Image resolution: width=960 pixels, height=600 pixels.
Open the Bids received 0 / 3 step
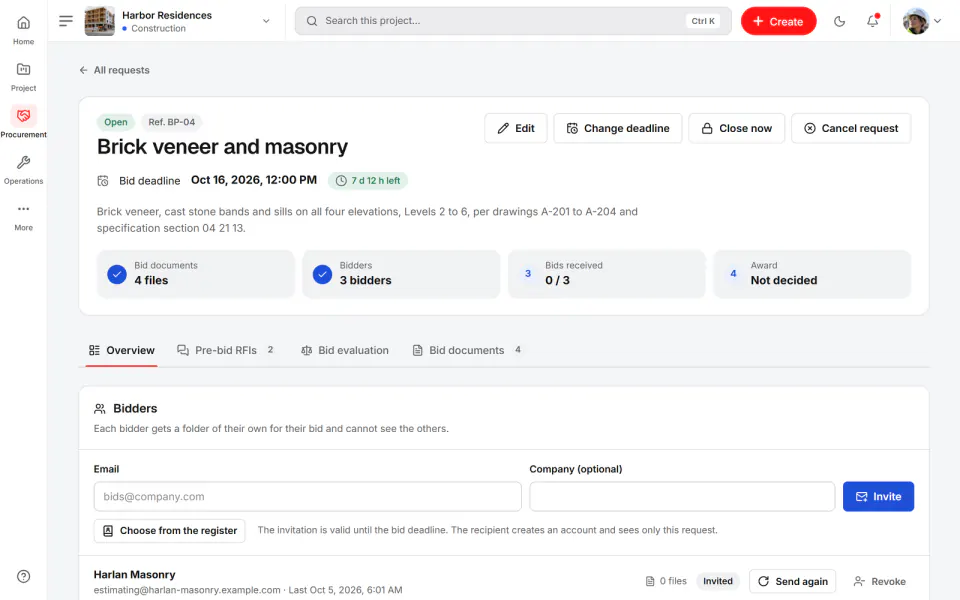tap(607, 274)
